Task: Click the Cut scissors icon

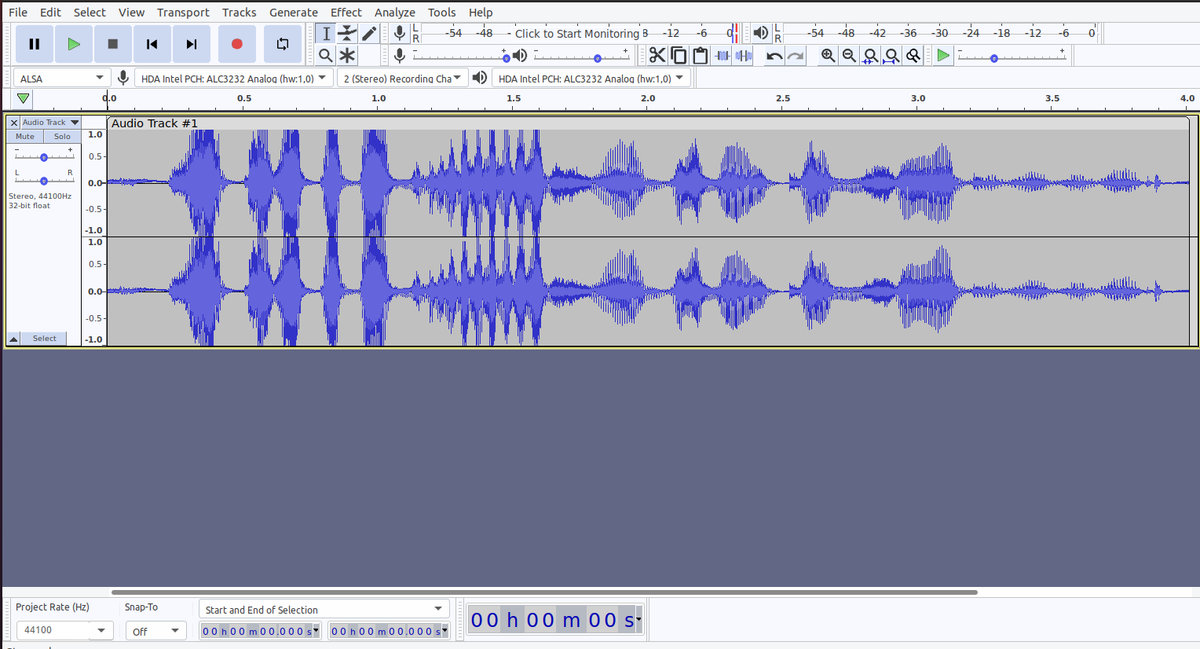Action: point(657,55)
